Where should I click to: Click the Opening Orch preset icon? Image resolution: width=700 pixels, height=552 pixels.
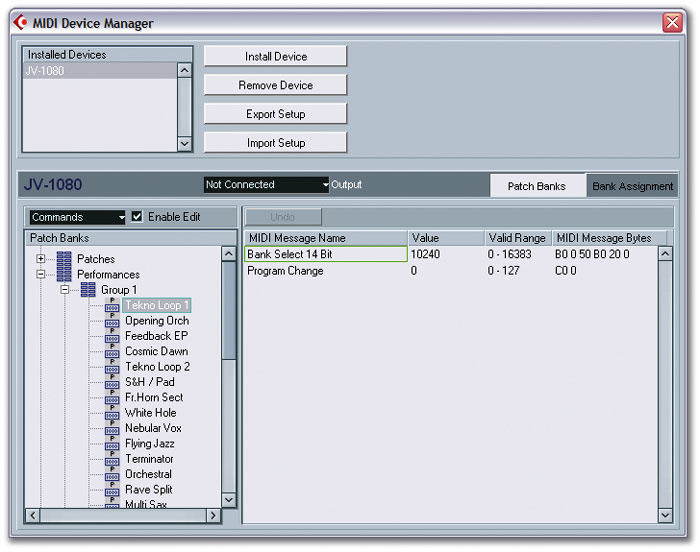112,321
